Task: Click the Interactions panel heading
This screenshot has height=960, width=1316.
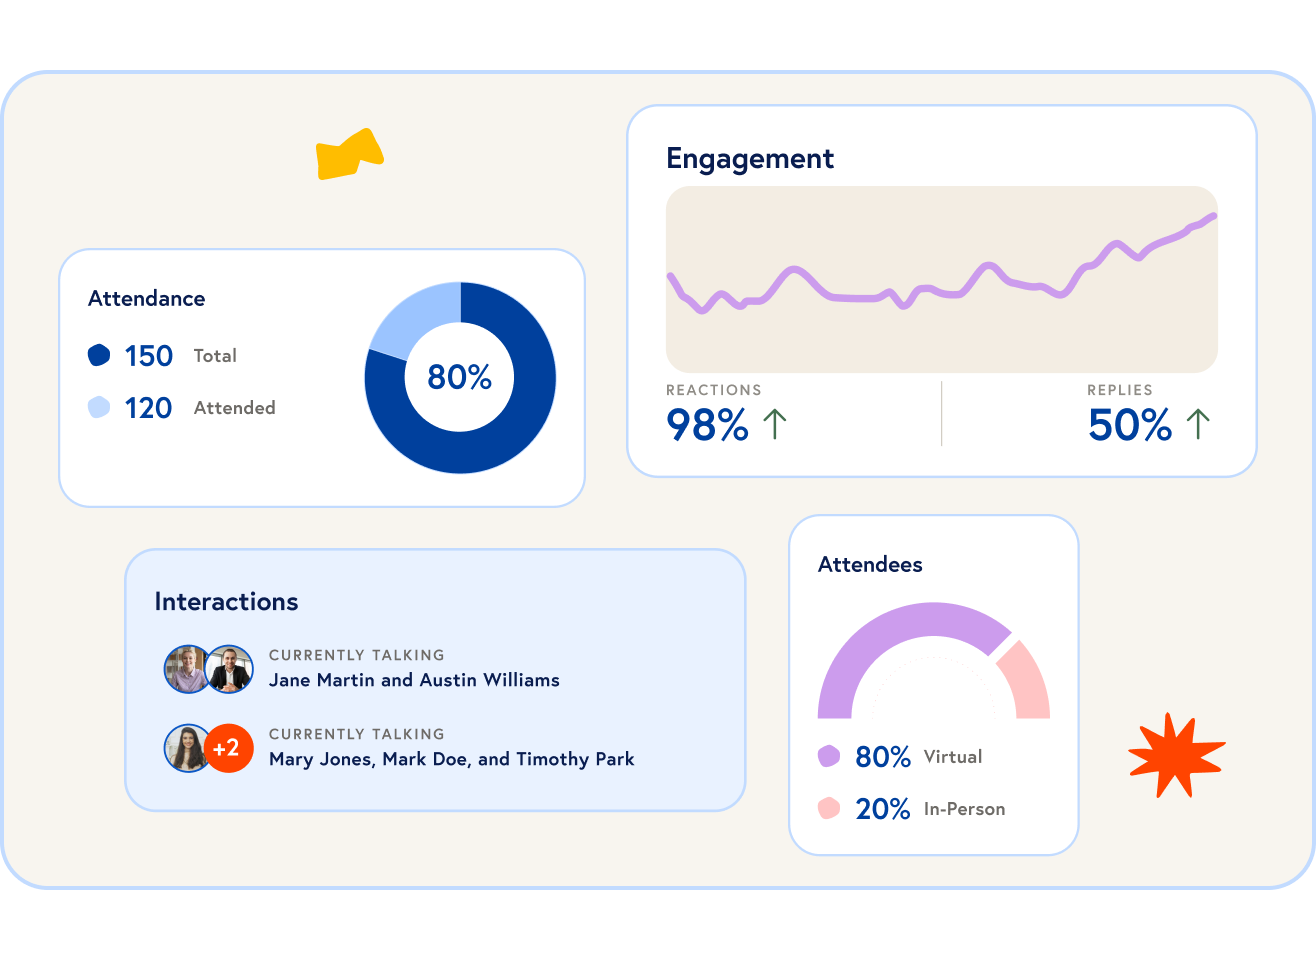Action: [x=226, y=601]
